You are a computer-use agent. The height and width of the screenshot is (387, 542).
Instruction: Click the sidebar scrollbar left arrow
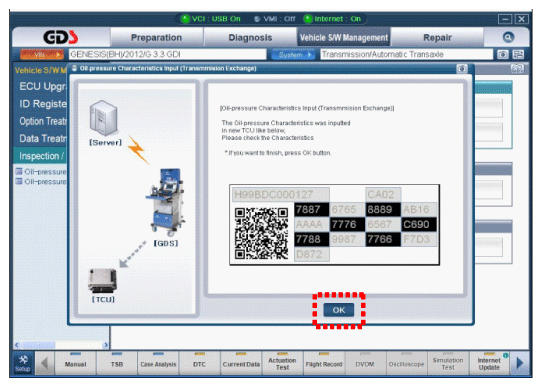[x=17, y=345]
